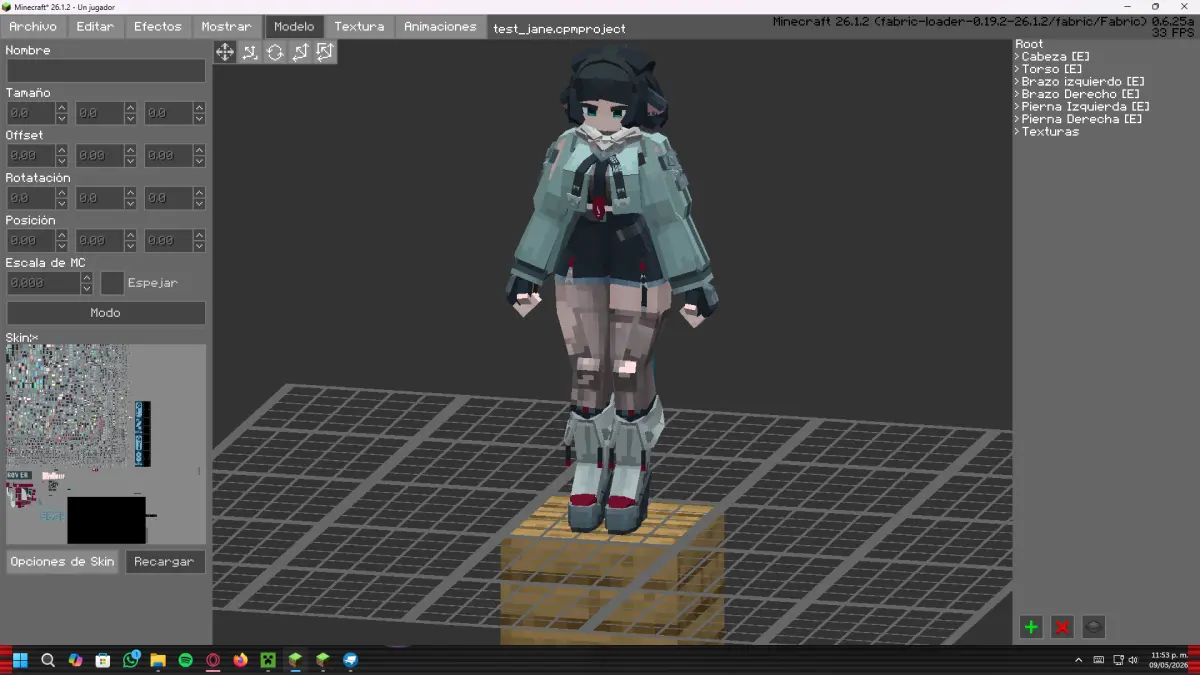The height and width of the screenshot is (675, 1200).
Task: Open WhatsApp from the taskbar
Action: pos(131,660)
